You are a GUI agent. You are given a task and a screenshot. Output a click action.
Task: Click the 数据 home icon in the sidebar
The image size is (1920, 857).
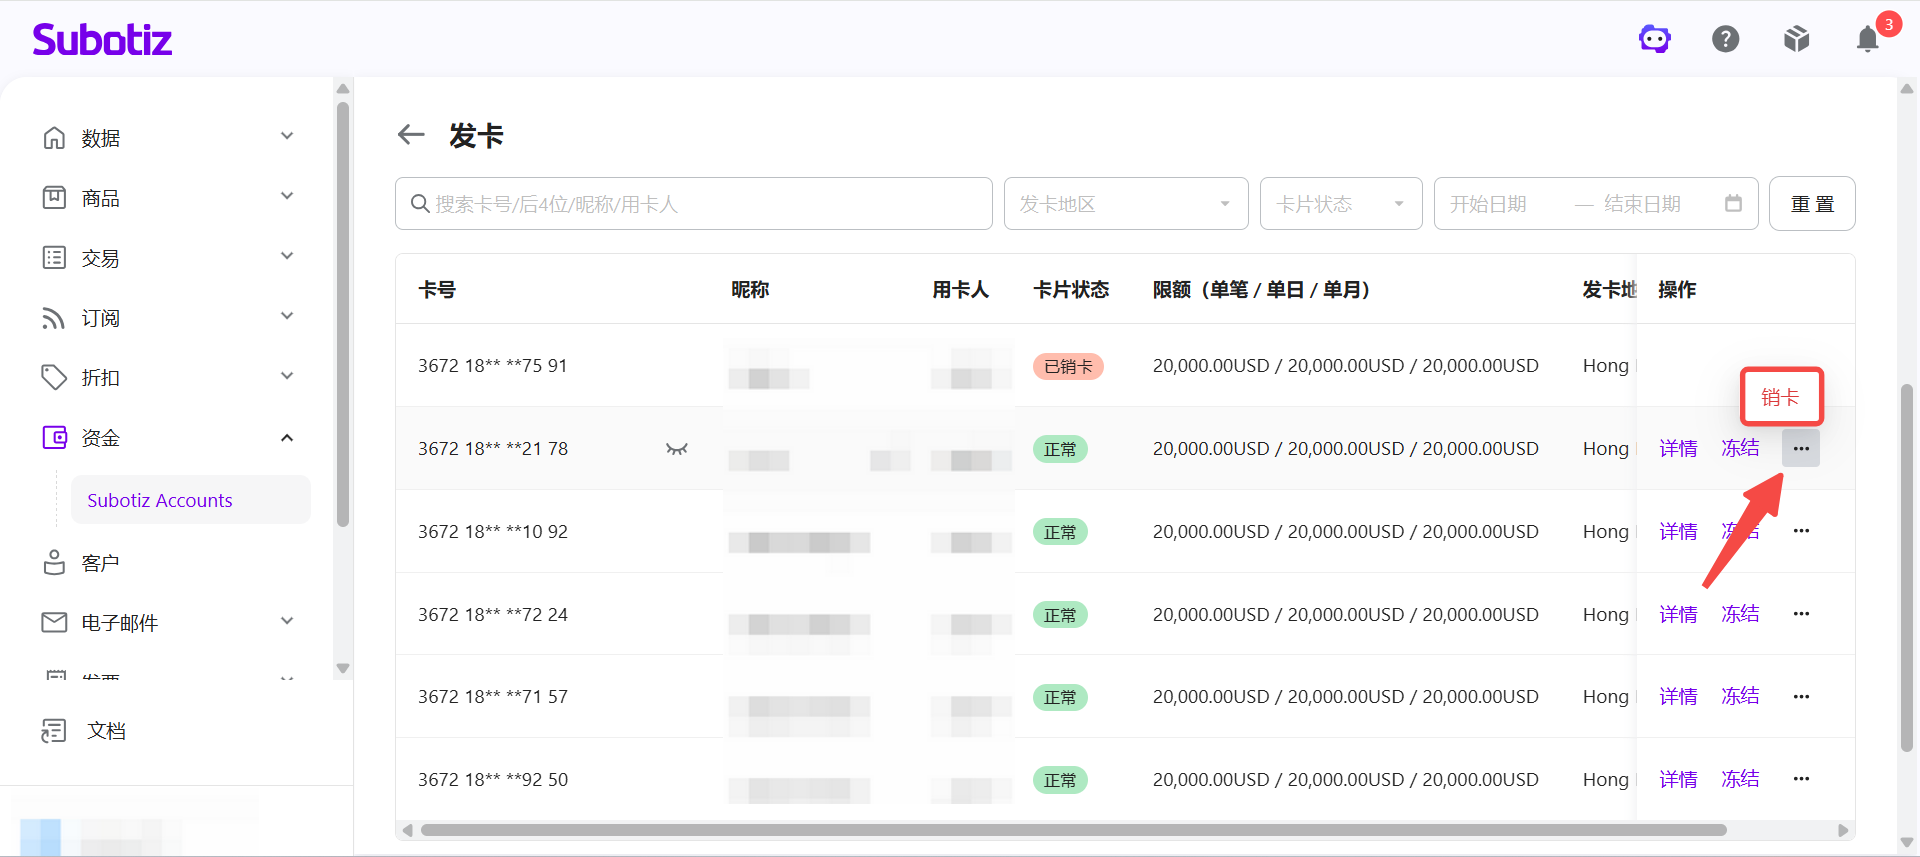(54, 138)
